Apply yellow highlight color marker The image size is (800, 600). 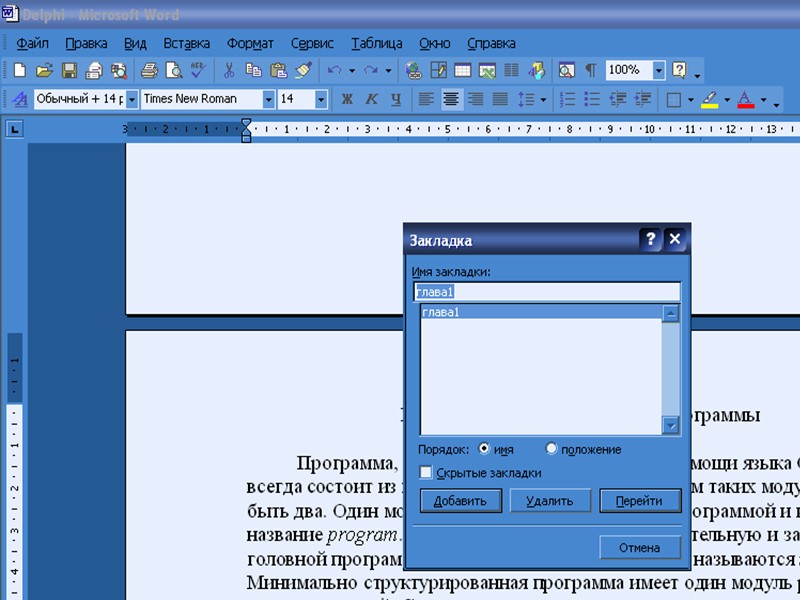(x=709, y=99)
